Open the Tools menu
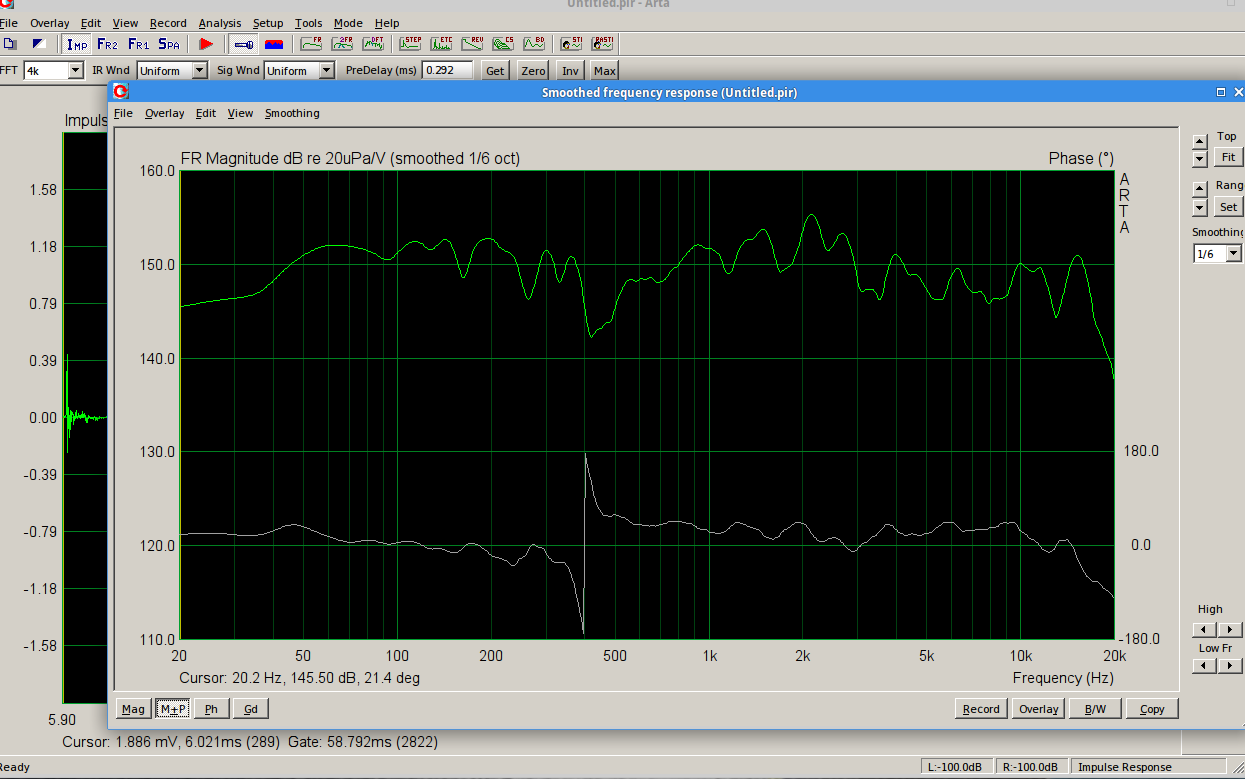The width and height of the screenshot is (1245, 779). pos(309,23)
